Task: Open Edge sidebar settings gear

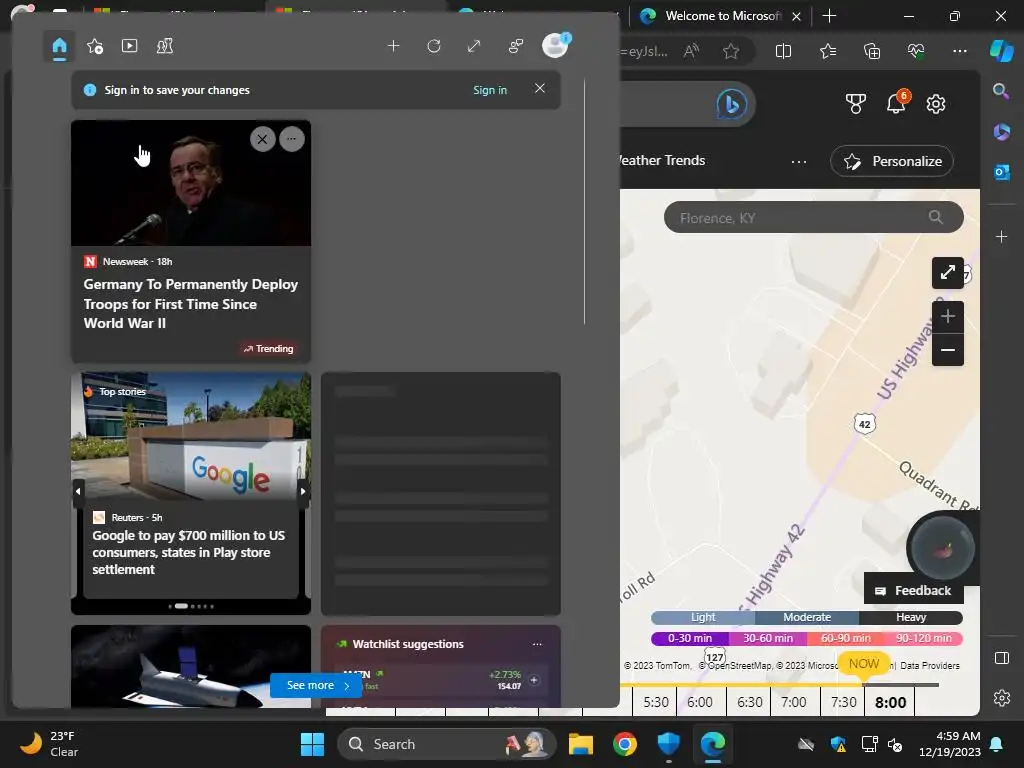Action: [1001, 698]
